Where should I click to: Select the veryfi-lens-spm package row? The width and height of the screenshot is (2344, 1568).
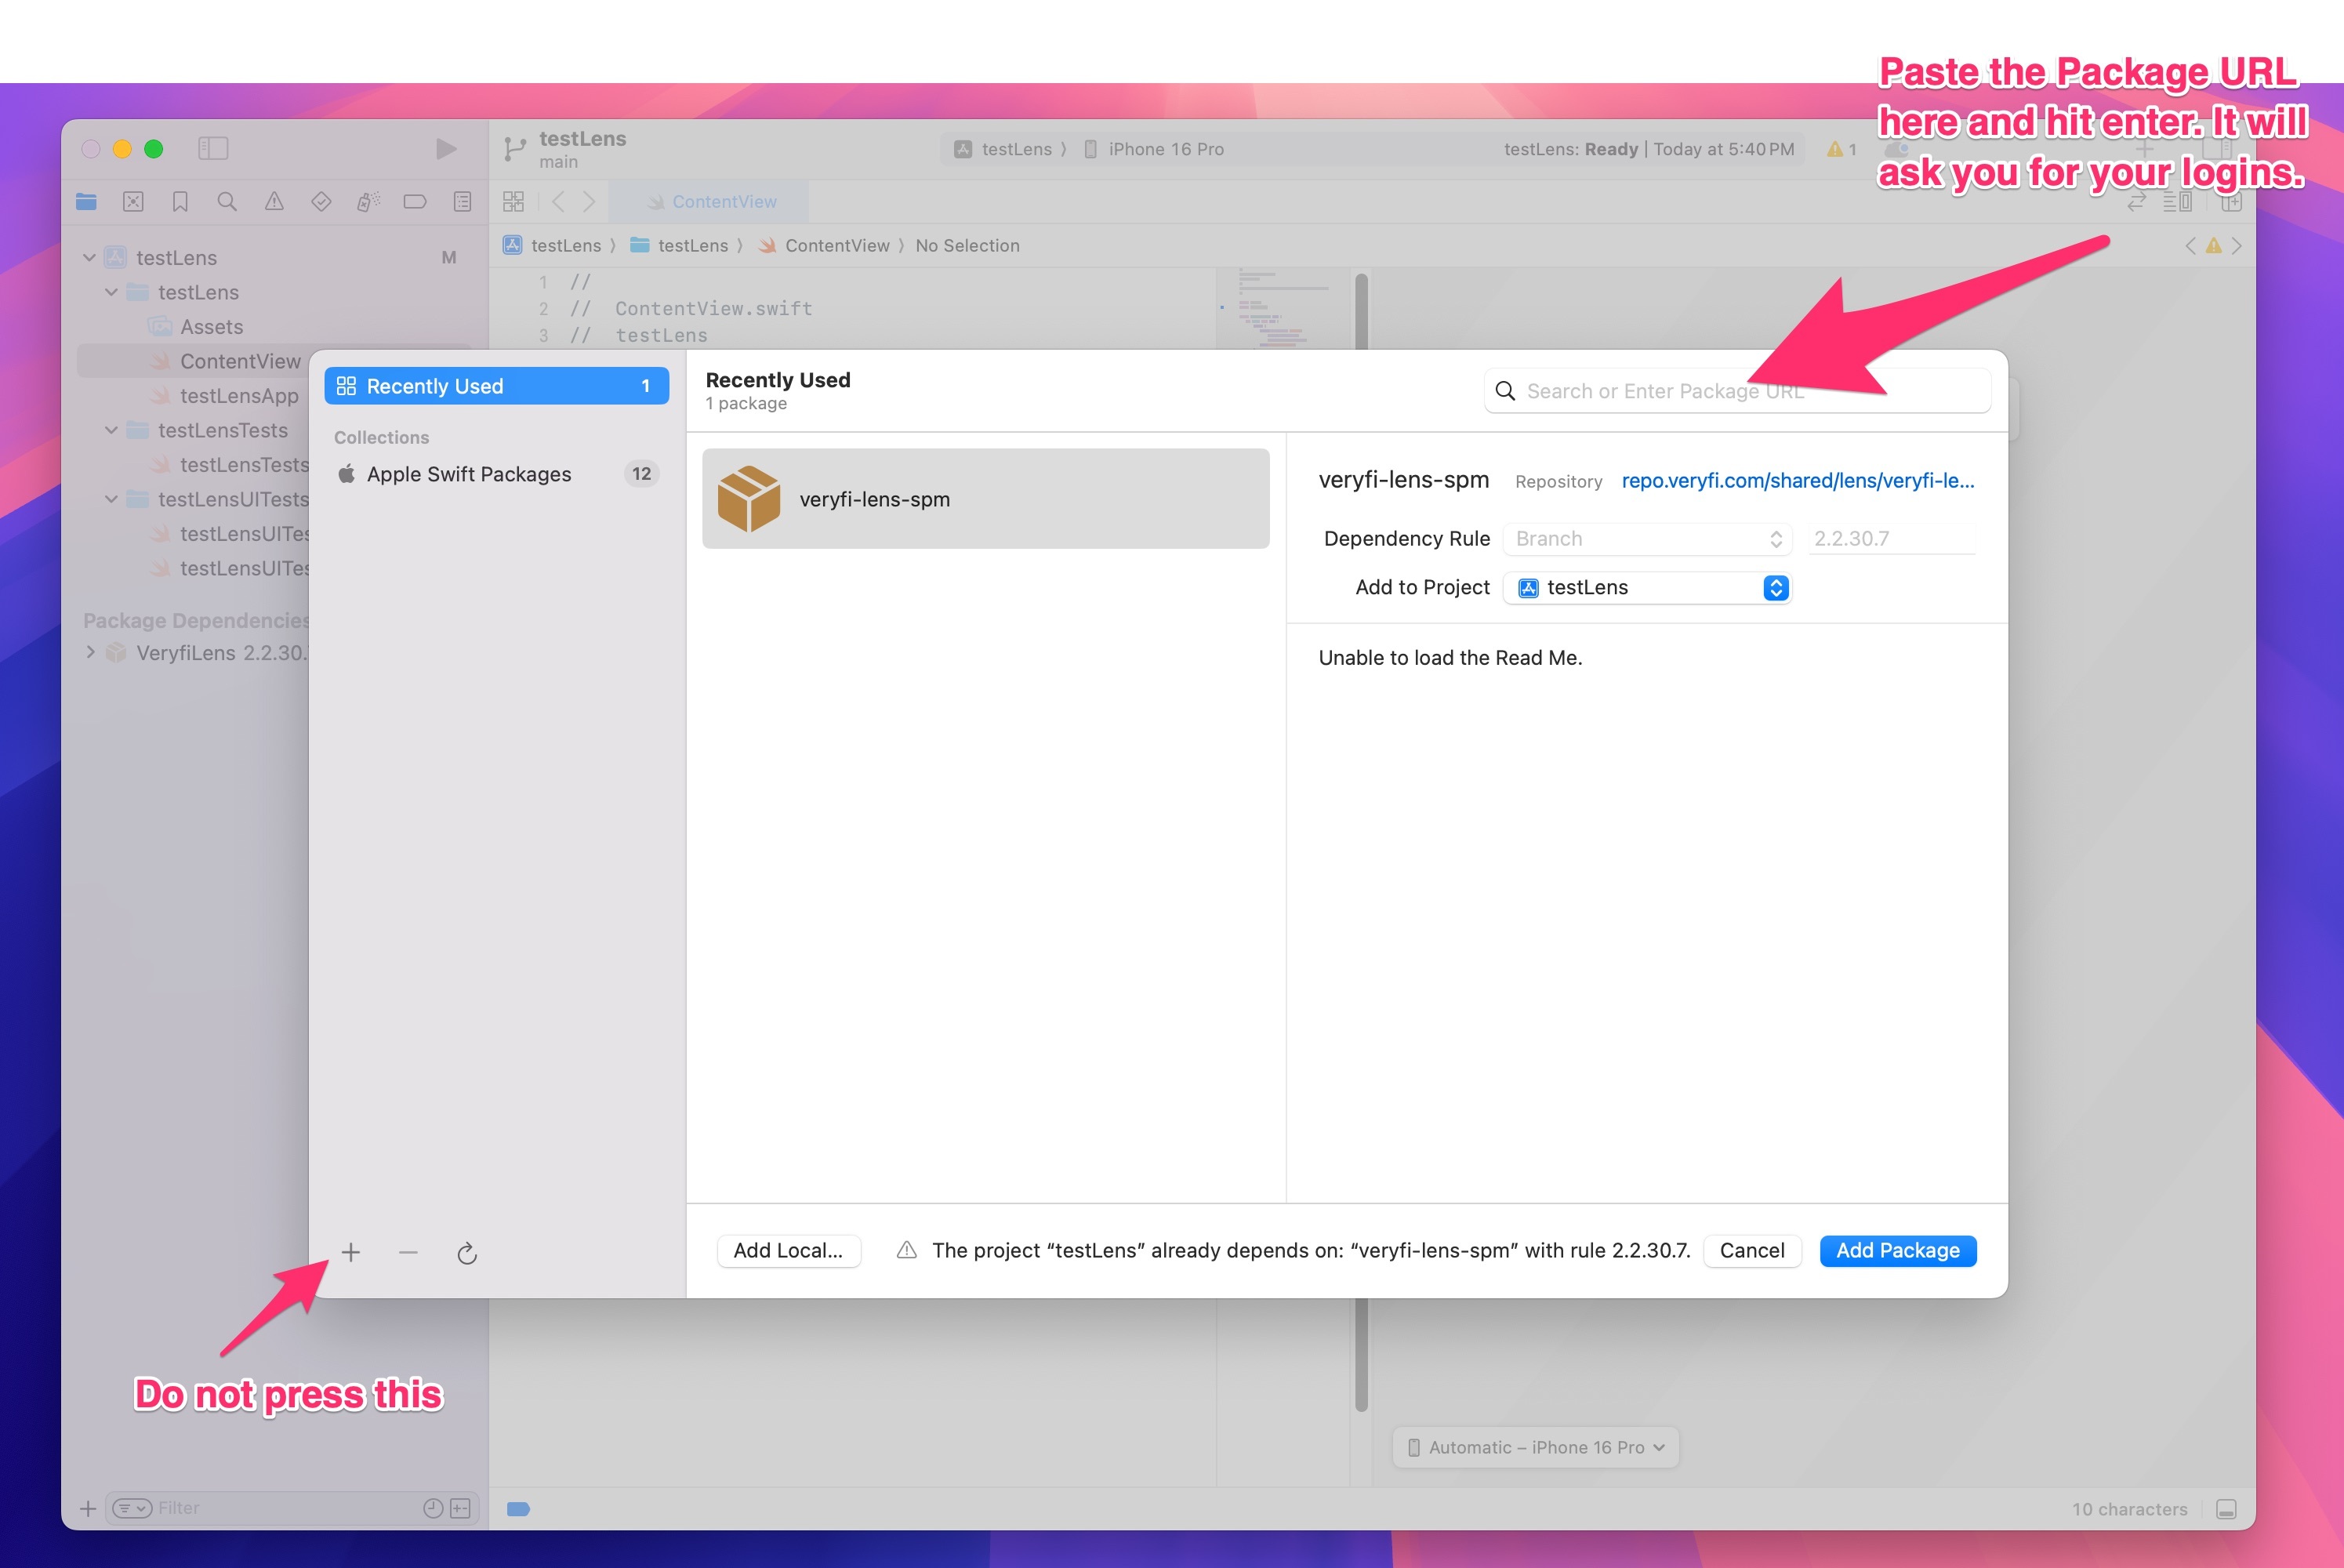click(x=985, y=499)
